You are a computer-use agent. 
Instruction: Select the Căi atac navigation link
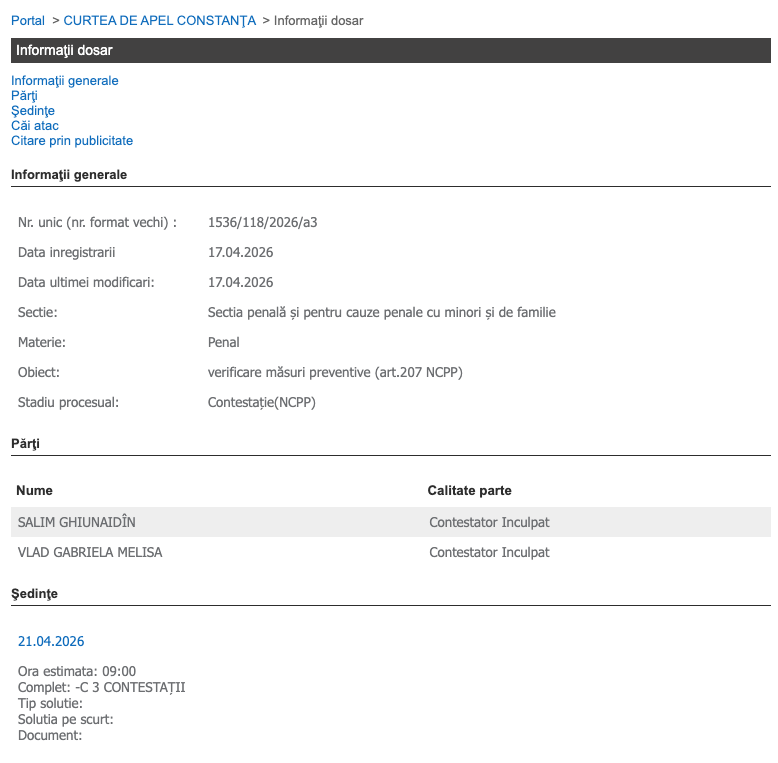(35, 126)
